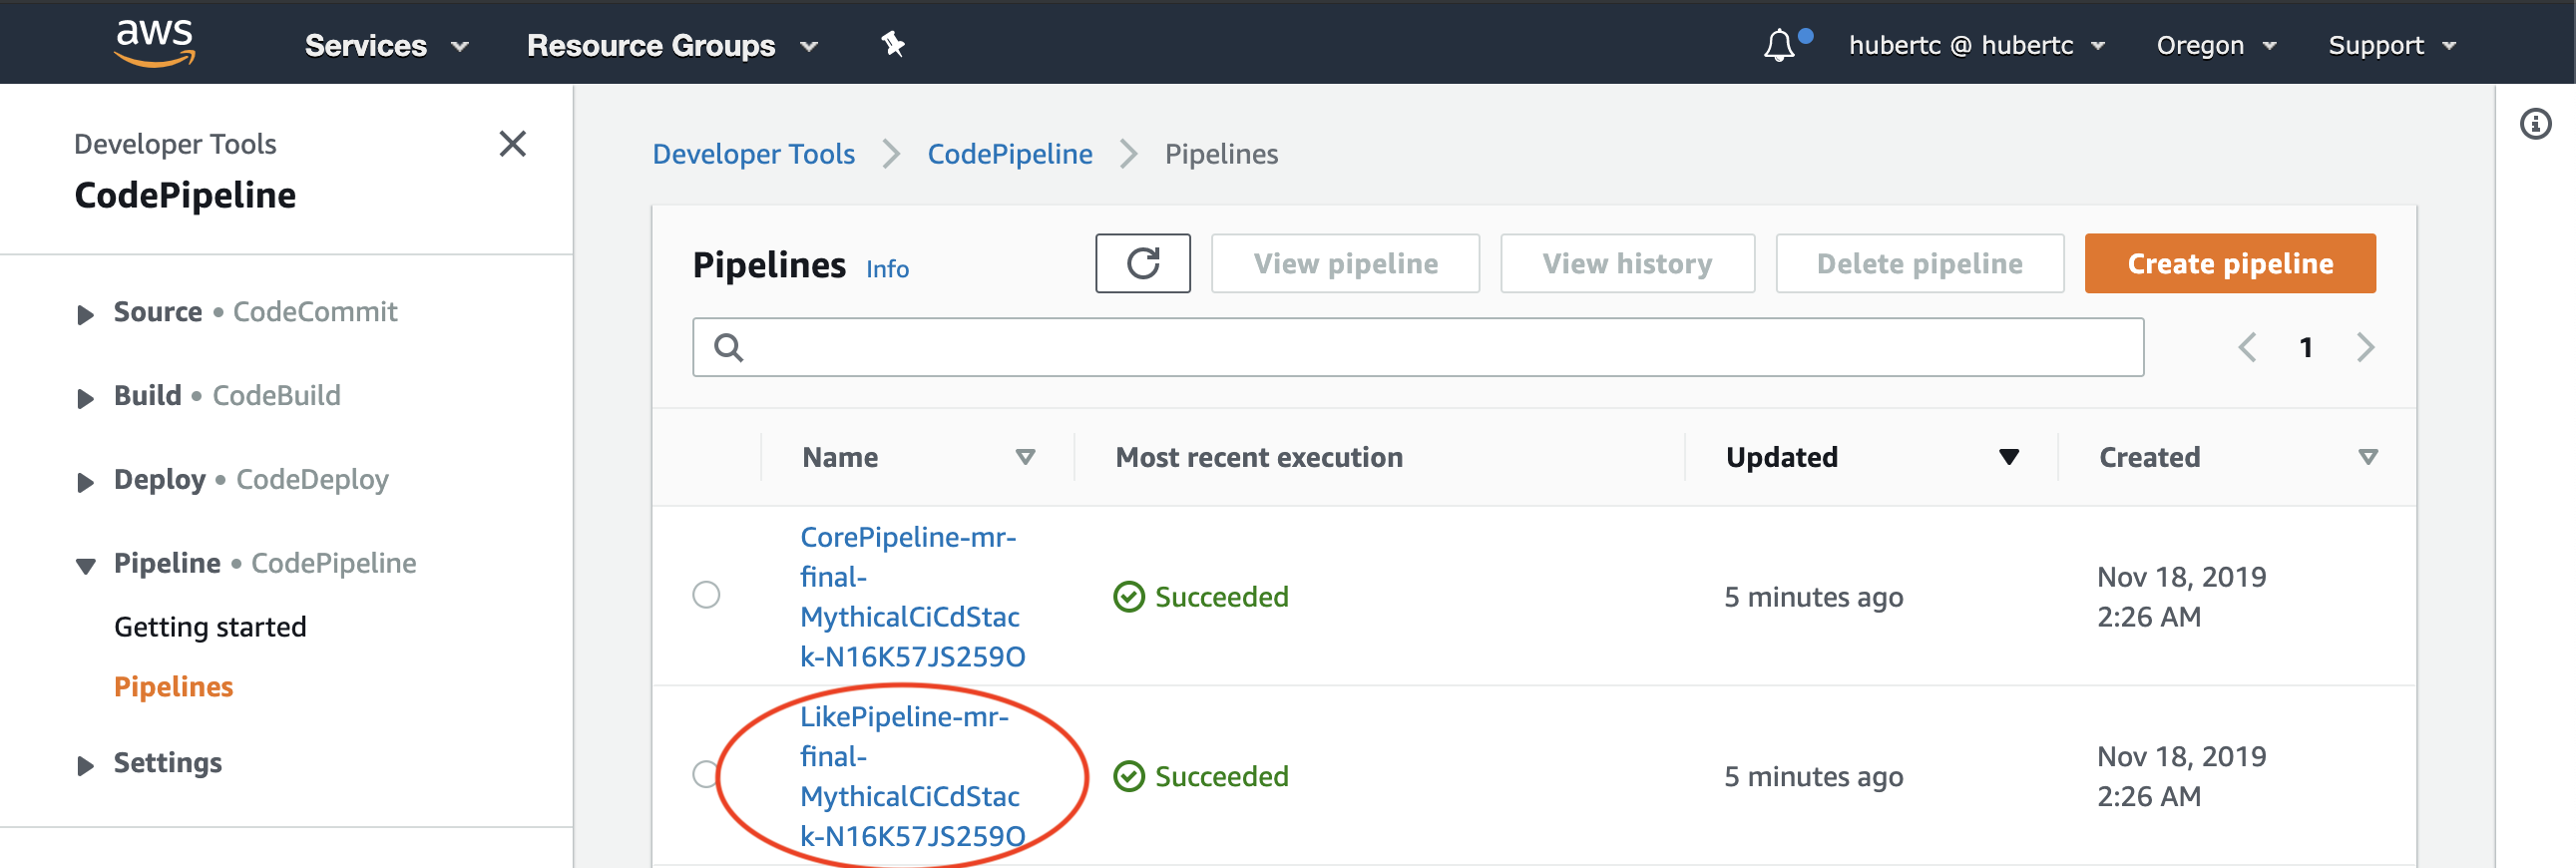Go to next page of pipelines
The width and height of the screenshot is (2576, 868).
[2365, 347]
